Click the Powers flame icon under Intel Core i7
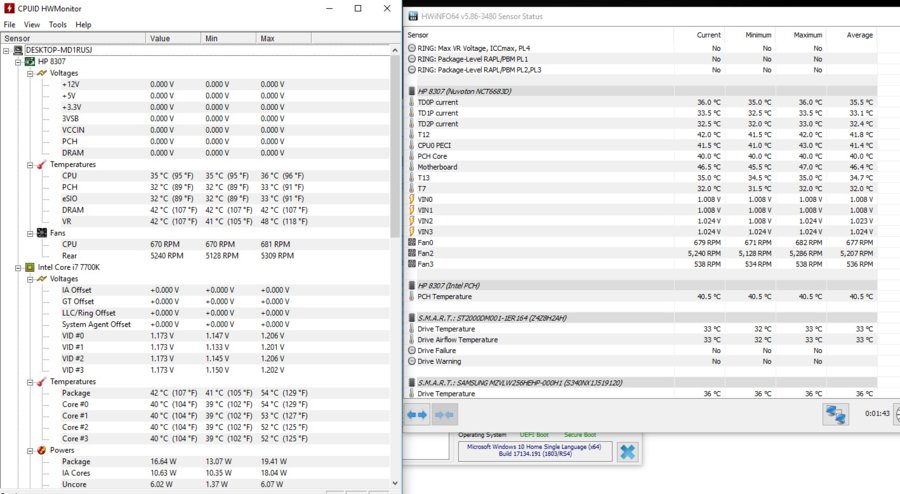The width and height of the screenshot is (900, 494). 42,449
